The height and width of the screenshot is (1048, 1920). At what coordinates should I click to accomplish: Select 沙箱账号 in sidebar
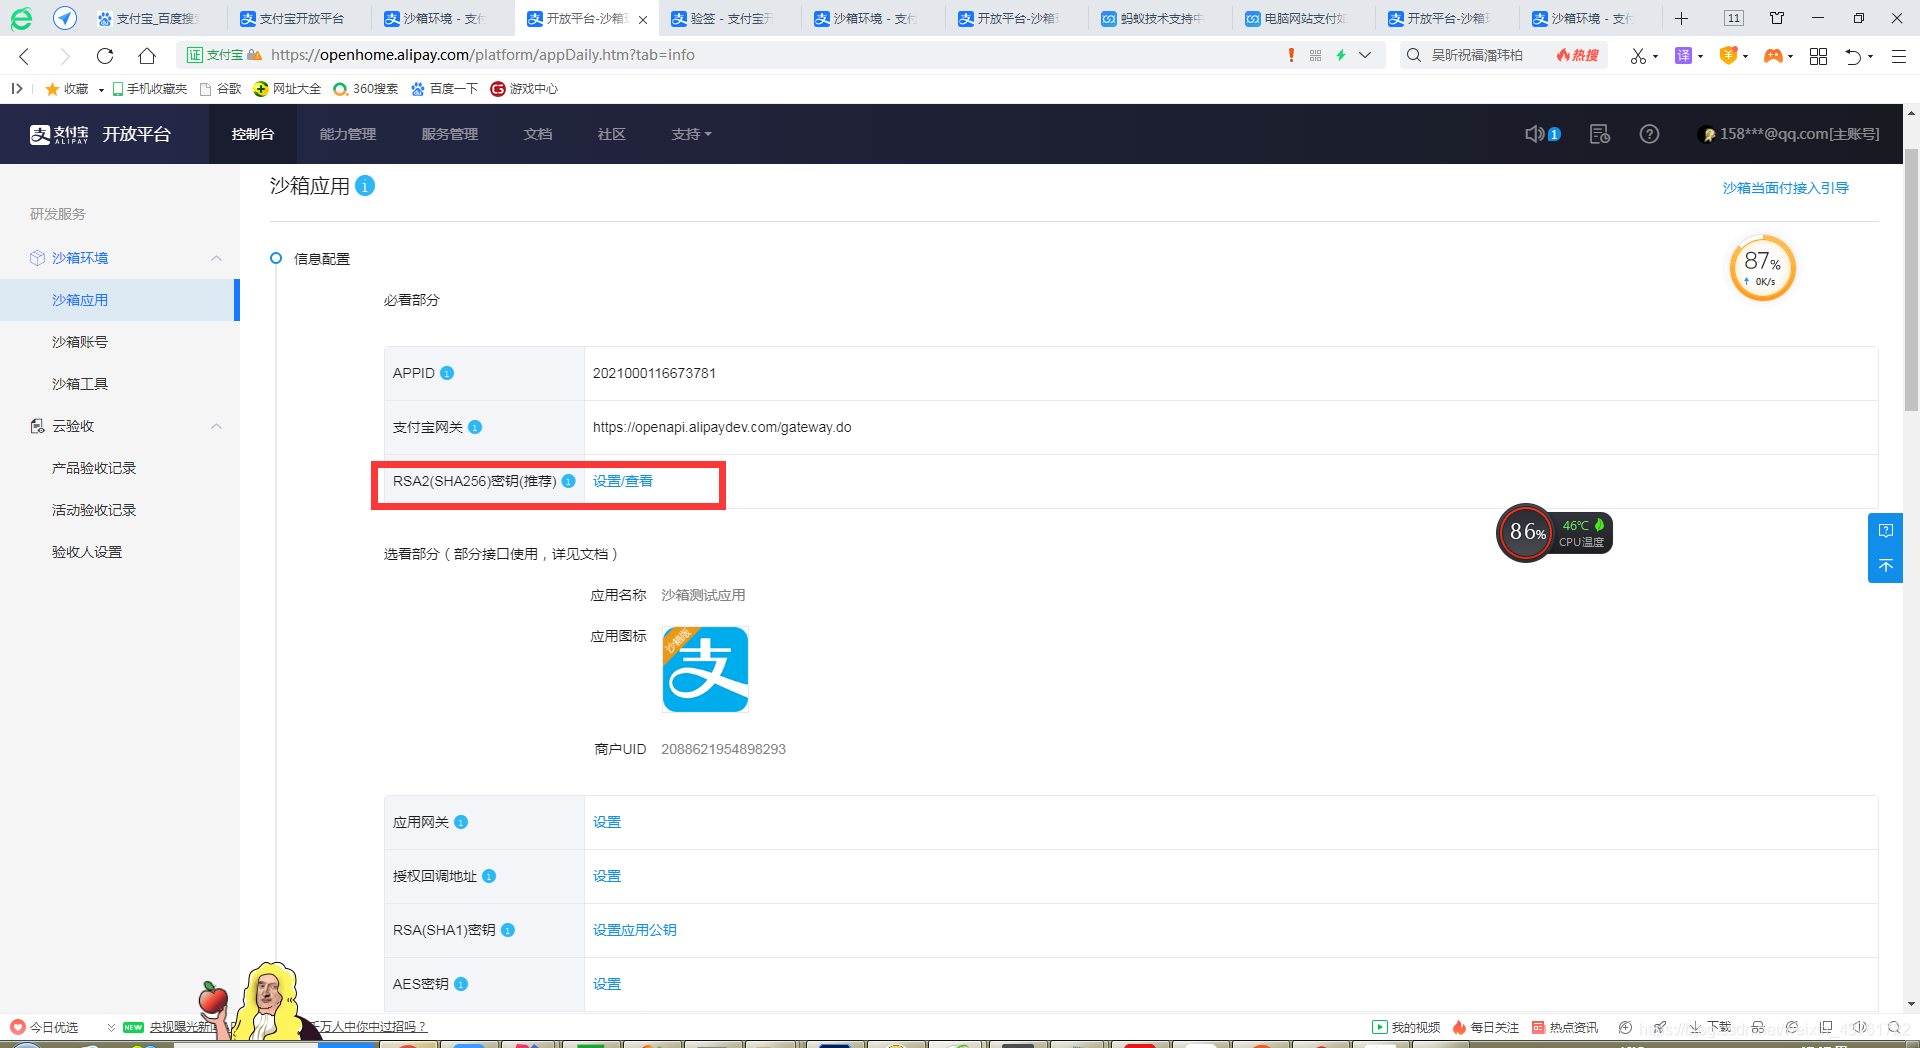(x=80, y=342)
